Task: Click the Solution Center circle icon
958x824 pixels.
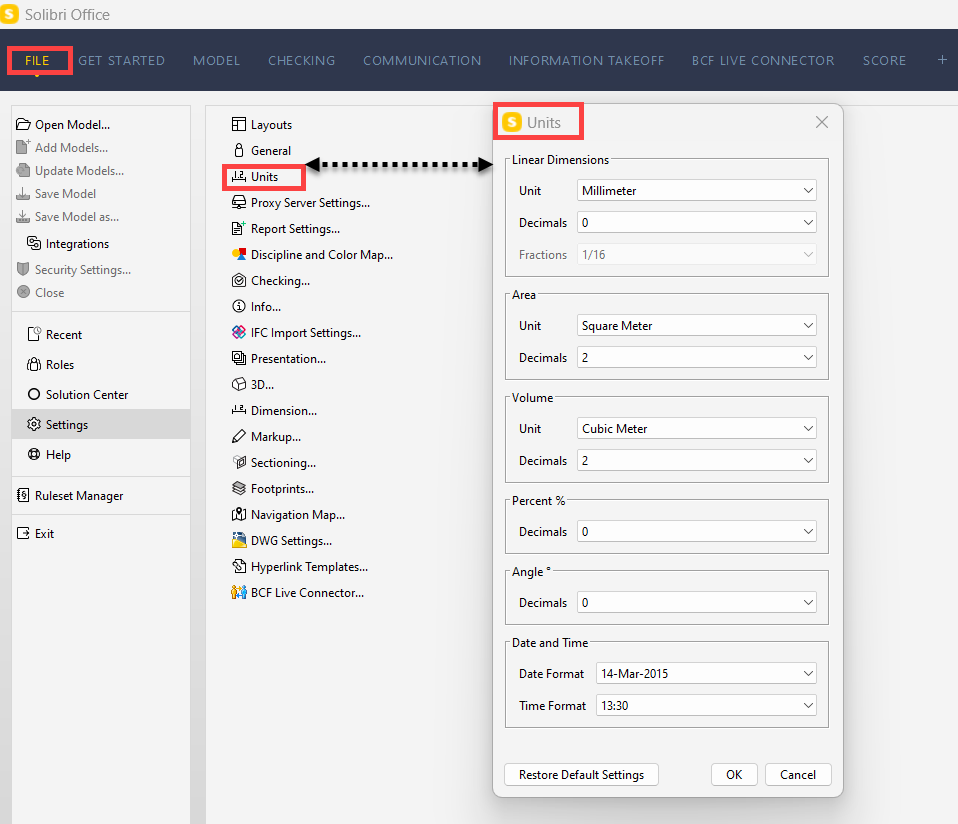Action: pyautogui.click(x=34, y=395)
